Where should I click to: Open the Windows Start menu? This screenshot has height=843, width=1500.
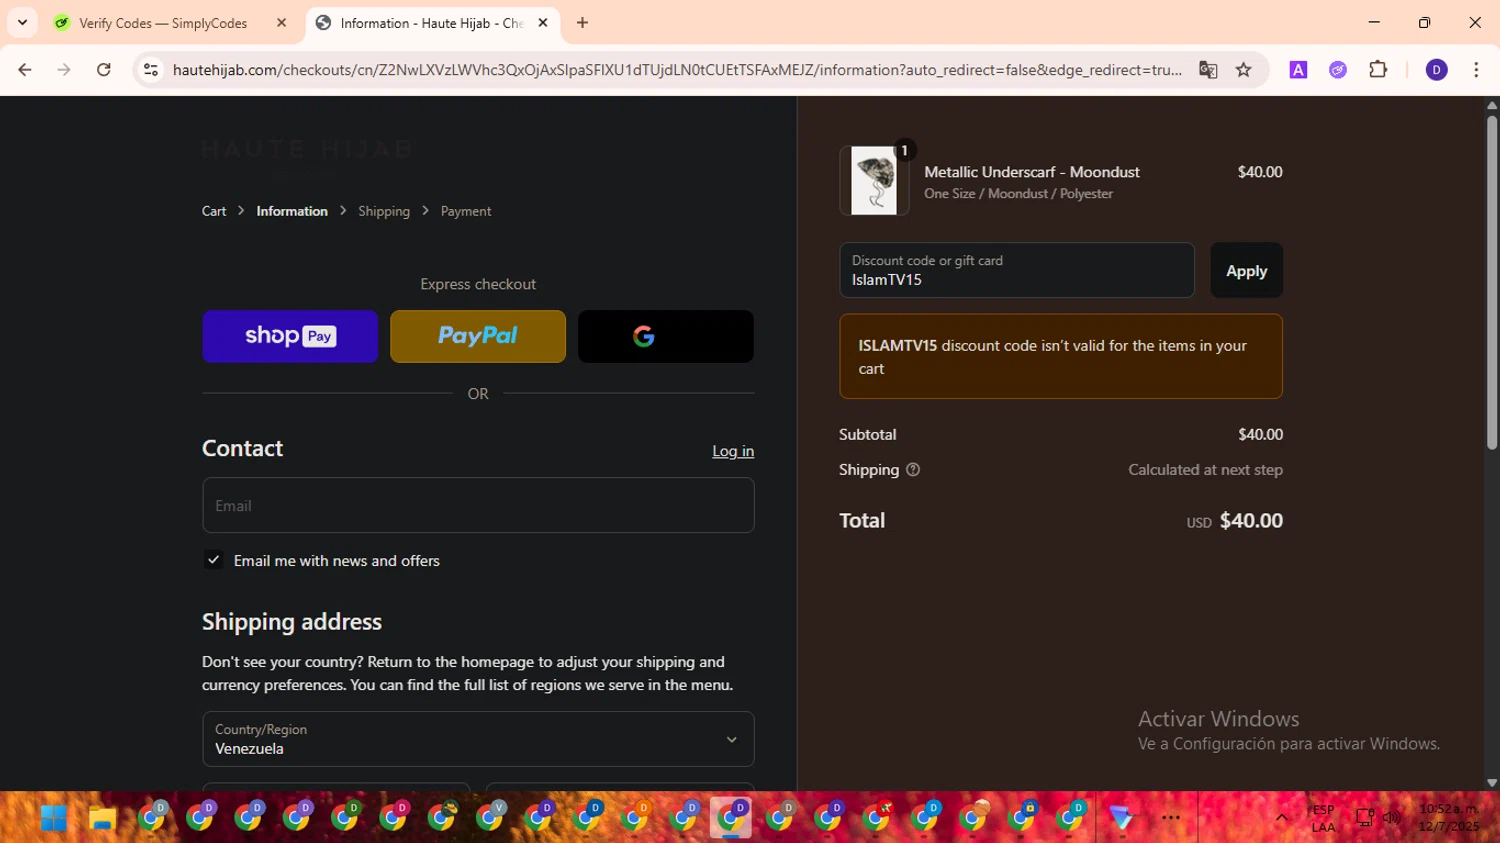click(53, 818)
